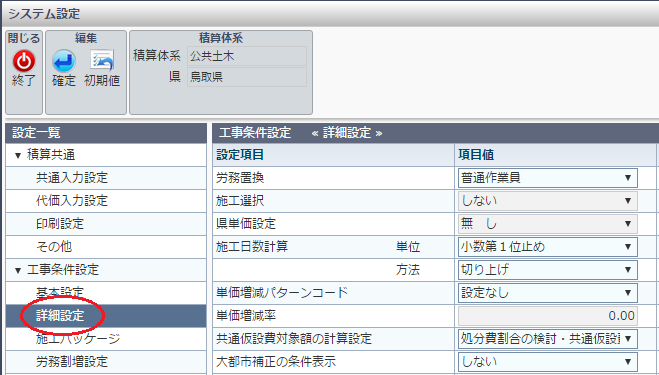This screenshot has width=659, height=375.
Task: Click the 単価増減率 field showing 0.00
Action: [548, 316]
